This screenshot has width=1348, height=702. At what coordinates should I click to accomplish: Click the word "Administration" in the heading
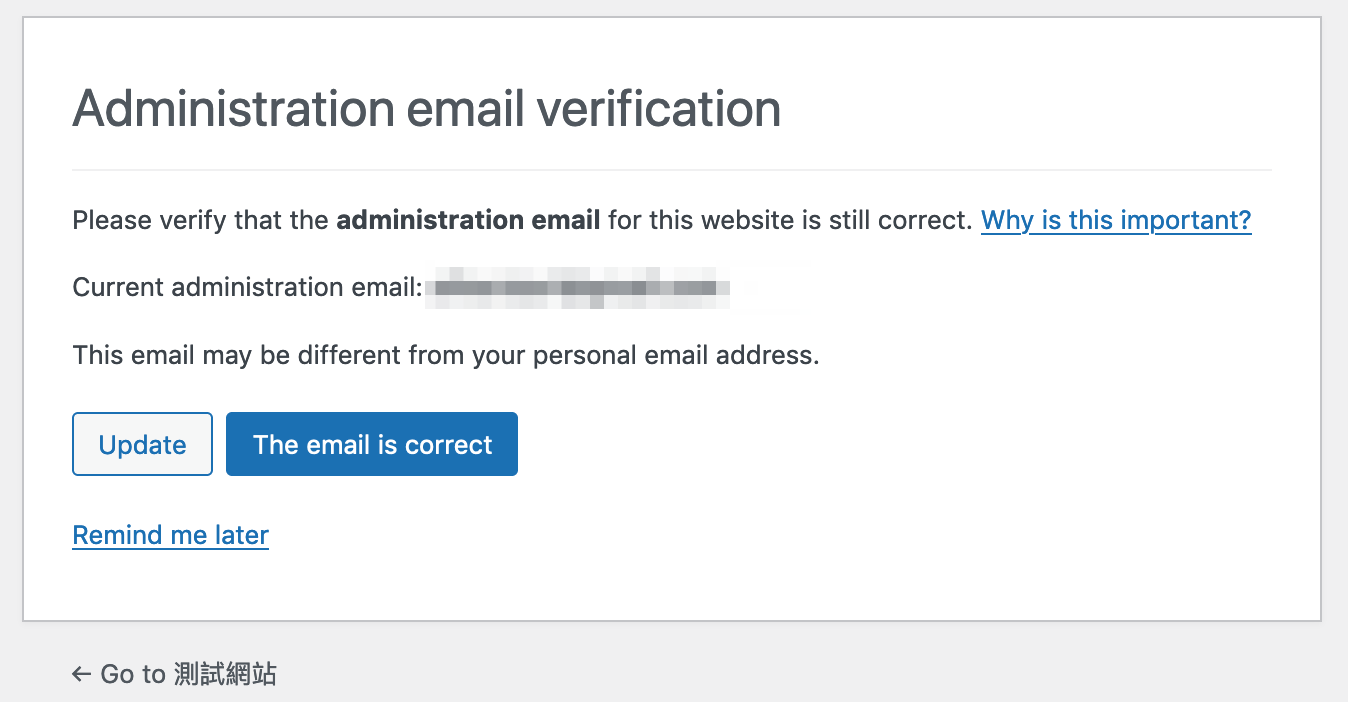pos(232,108)
